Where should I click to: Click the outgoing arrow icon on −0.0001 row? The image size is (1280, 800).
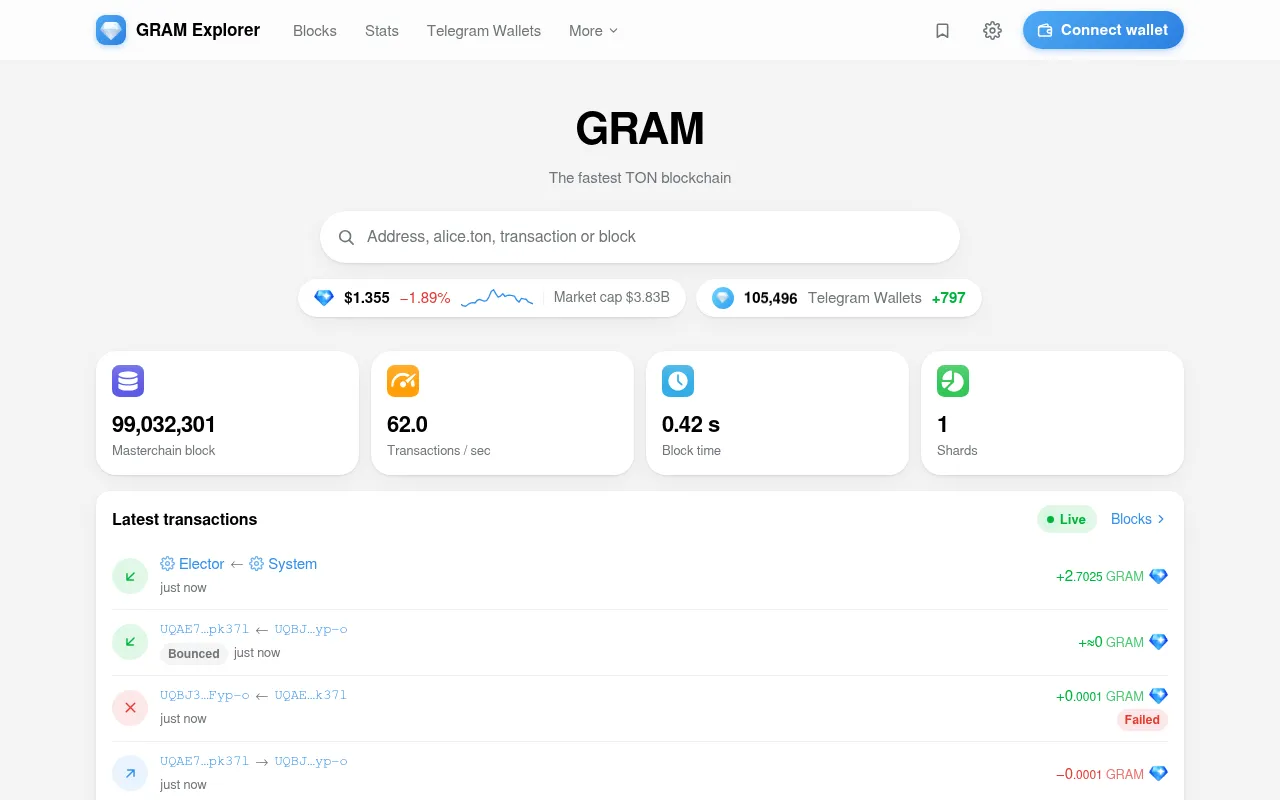130,774
